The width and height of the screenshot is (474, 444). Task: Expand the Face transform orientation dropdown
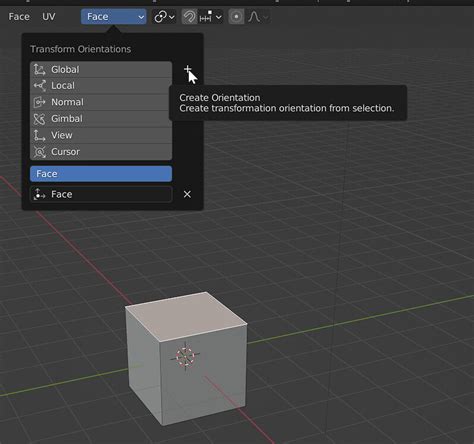(114, 17)
